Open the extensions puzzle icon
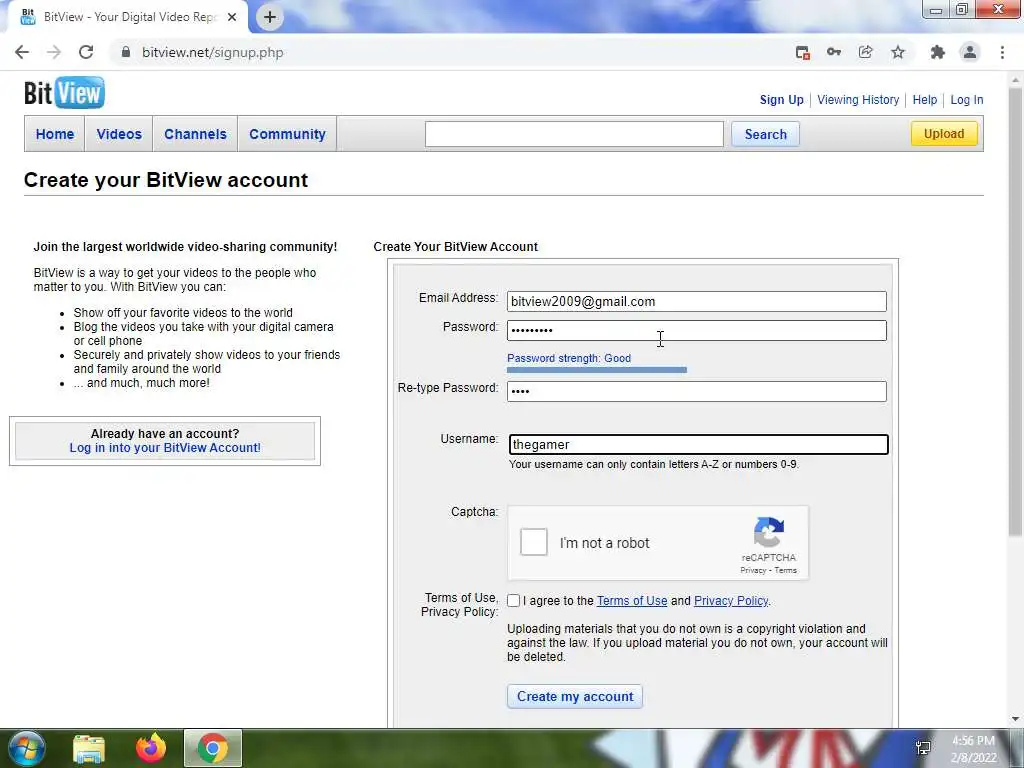1024x768 pixels. click(938, 52)
